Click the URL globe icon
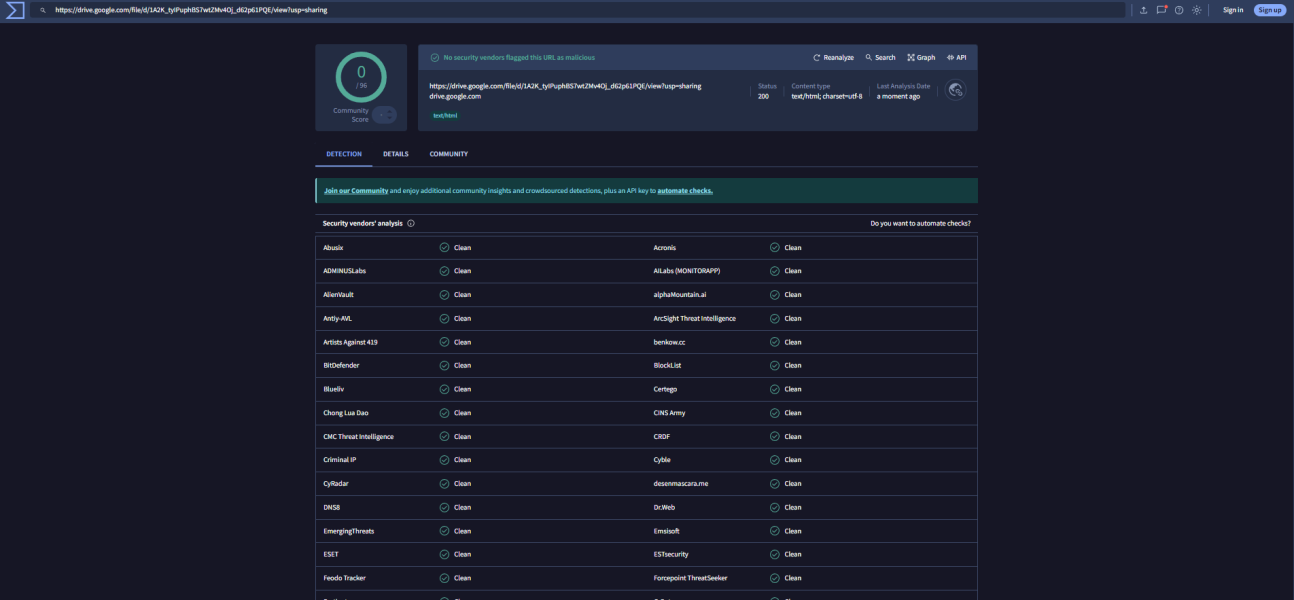Viewport: 1294px width, 600px height. [955, 91]
